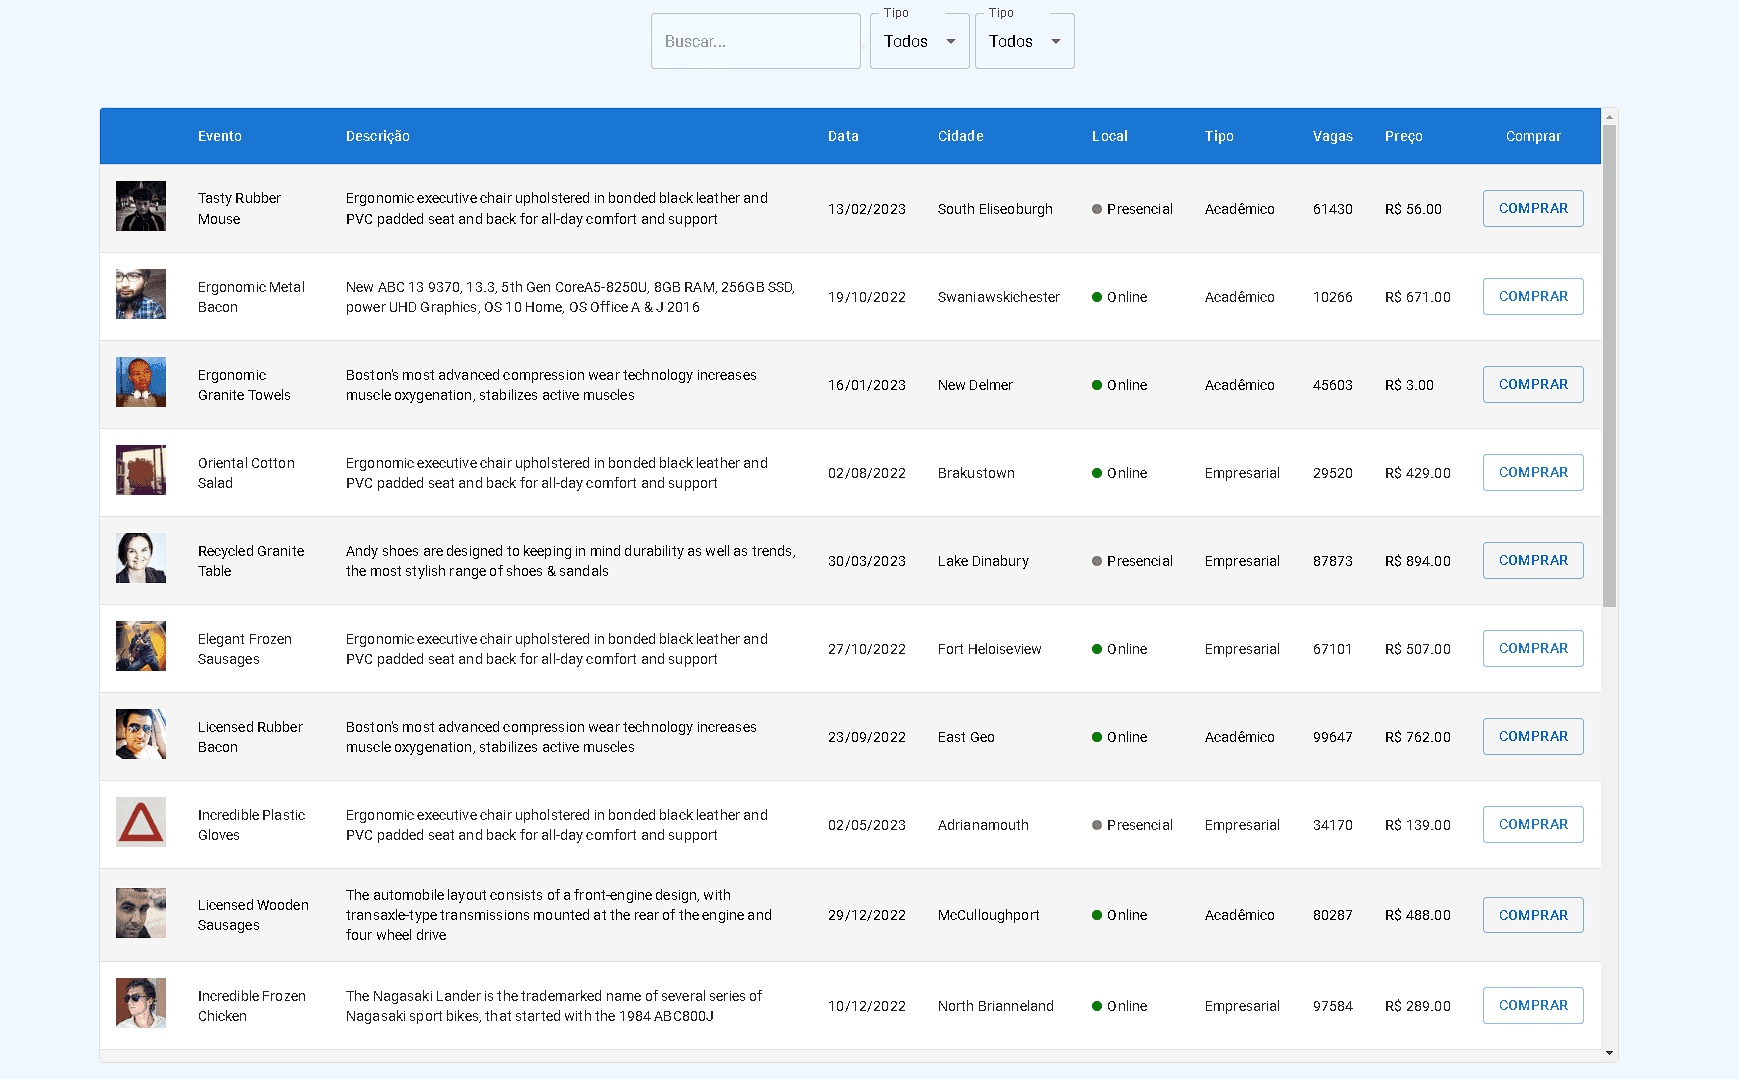Viewport: 1739px width, 1079px height.
Task: Open the Licensed Wooden Sausages thumbnail
Action: coord(141,913)
